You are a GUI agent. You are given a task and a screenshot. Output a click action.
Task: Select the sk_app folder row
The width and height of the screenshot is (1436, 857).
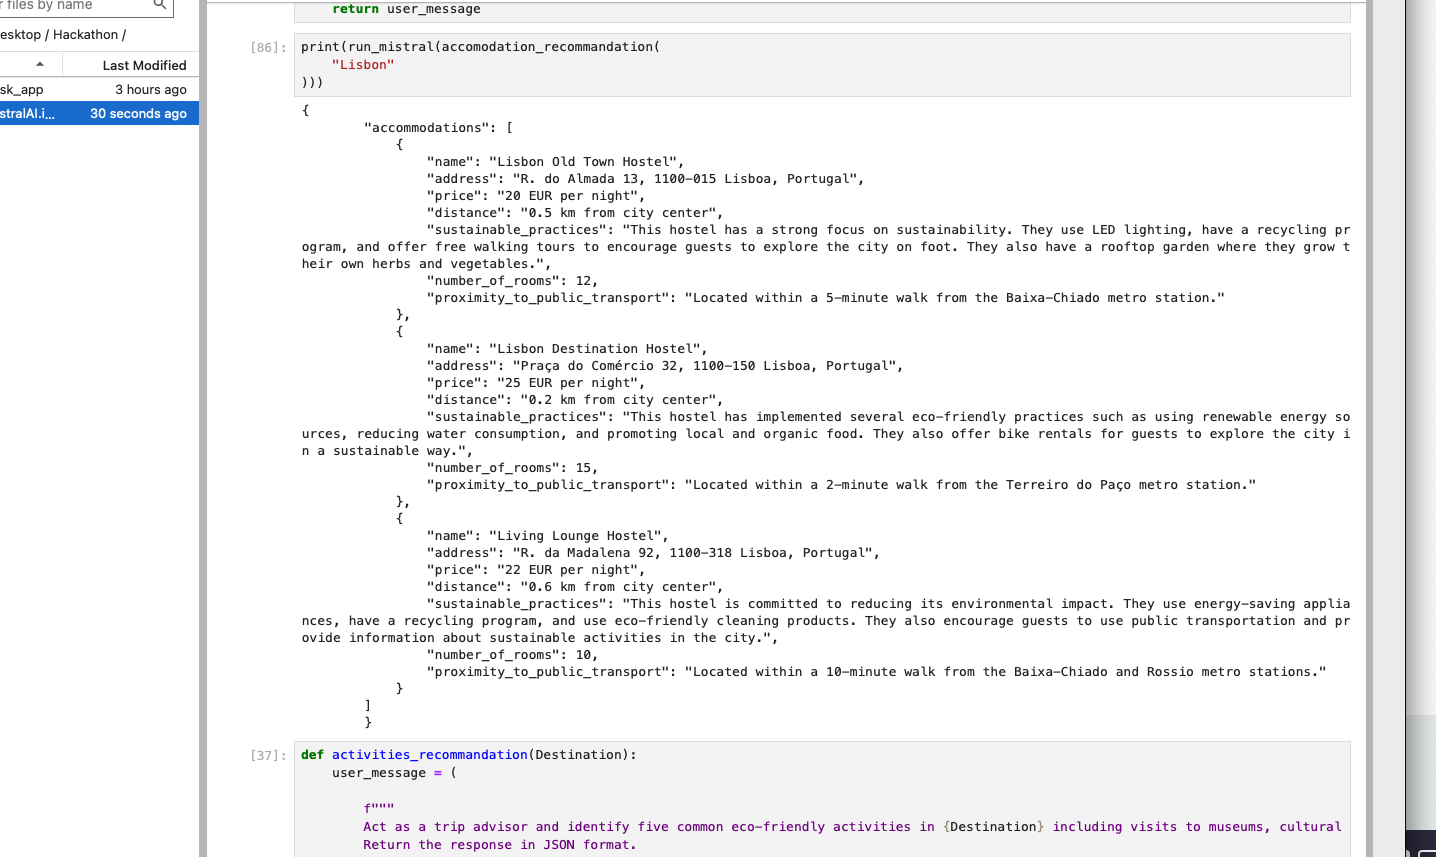pos(99,89)
